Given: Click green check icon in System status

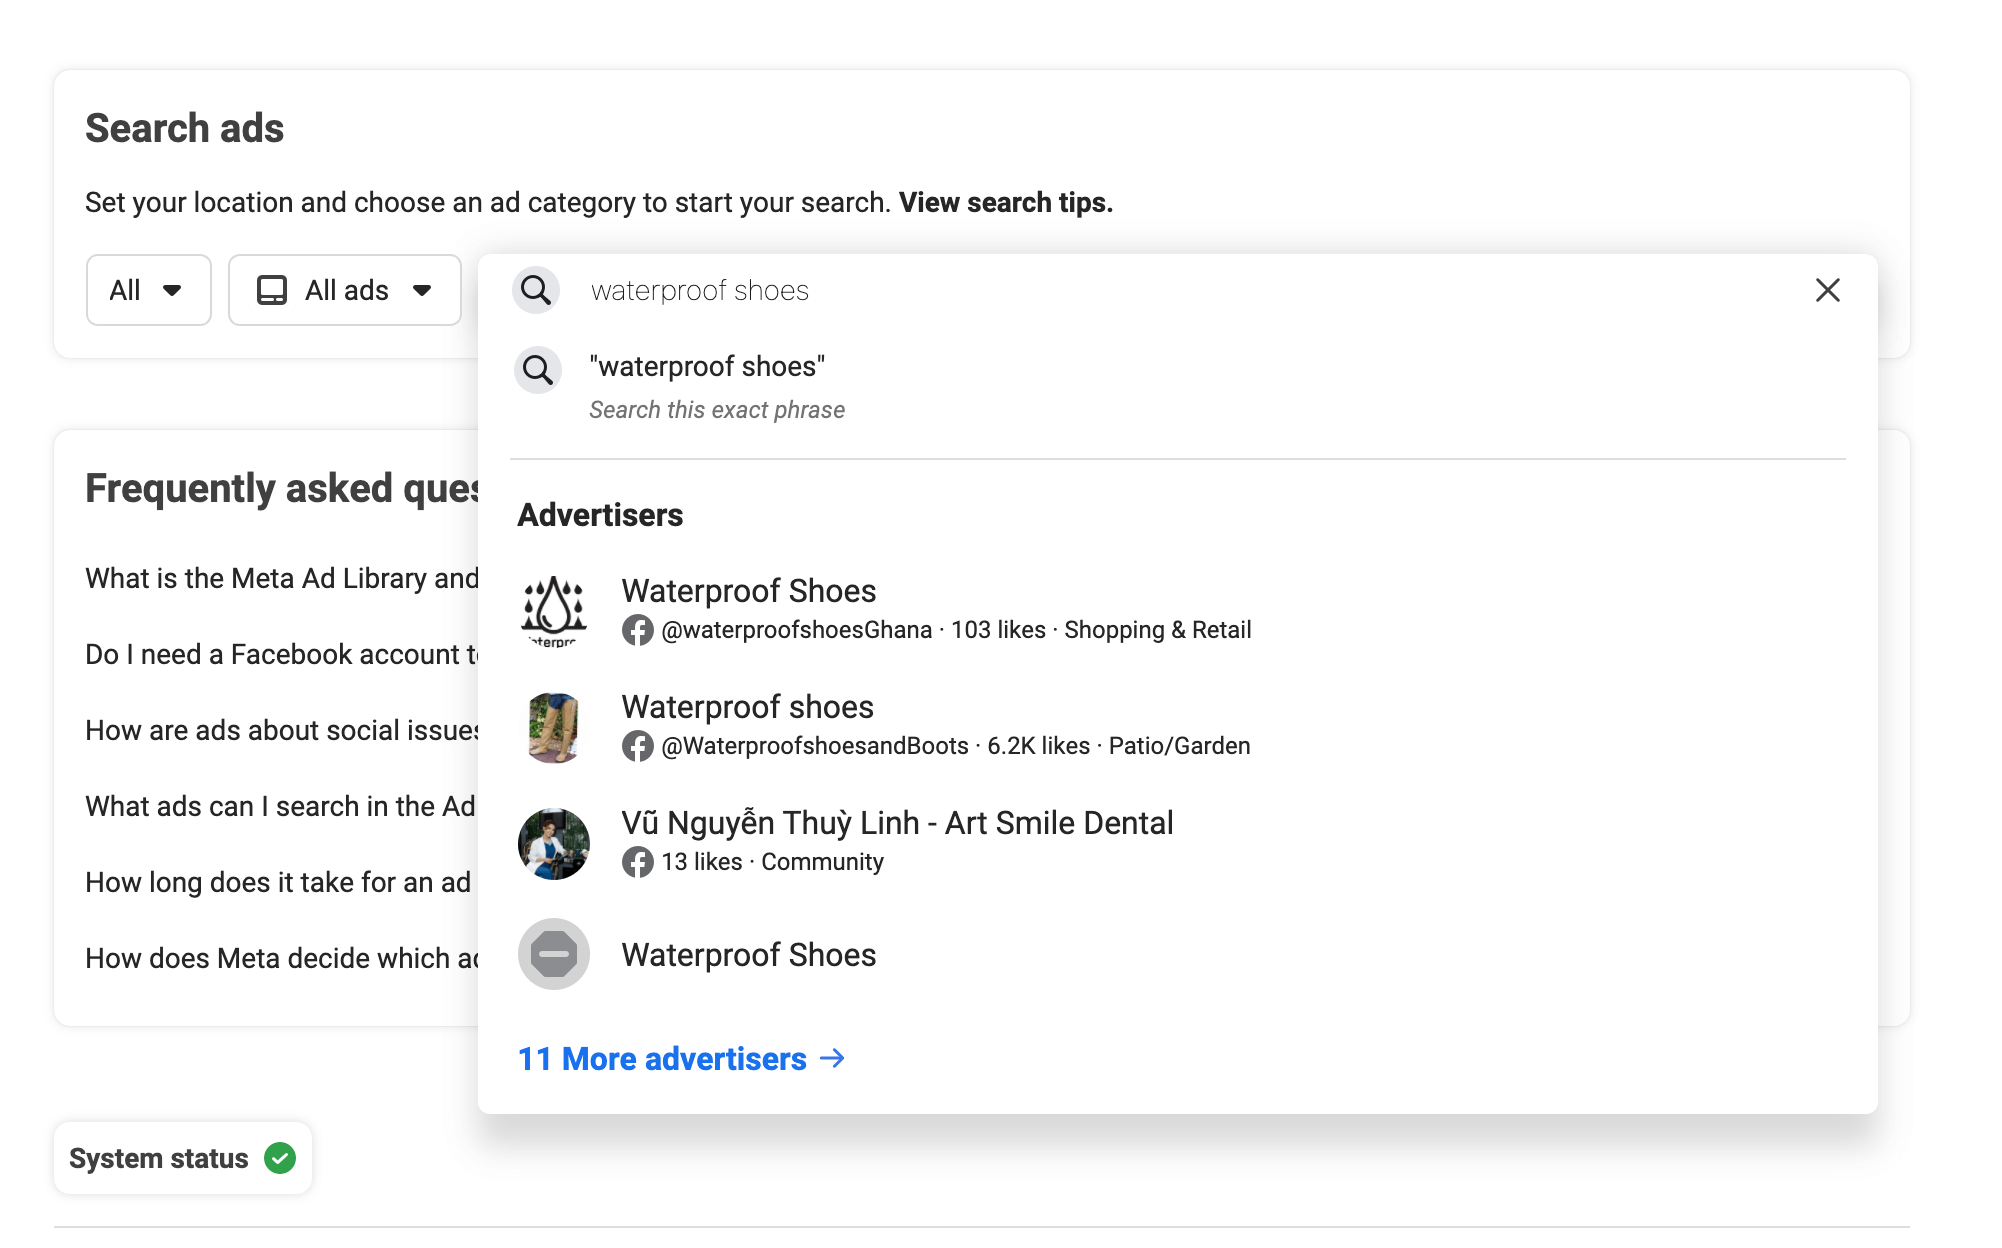Looking at the screenshot, I should [x=280, y=1158].
